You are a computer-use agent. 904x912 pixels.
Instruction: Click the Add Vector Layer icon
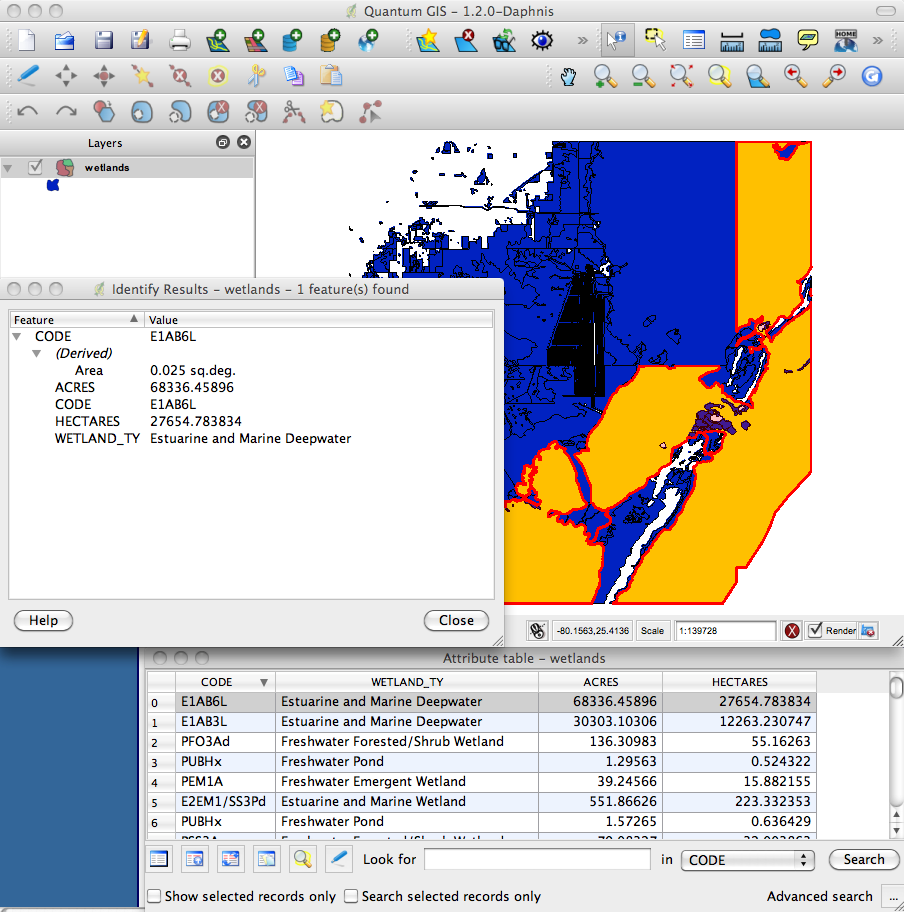[x=219, y=41]
